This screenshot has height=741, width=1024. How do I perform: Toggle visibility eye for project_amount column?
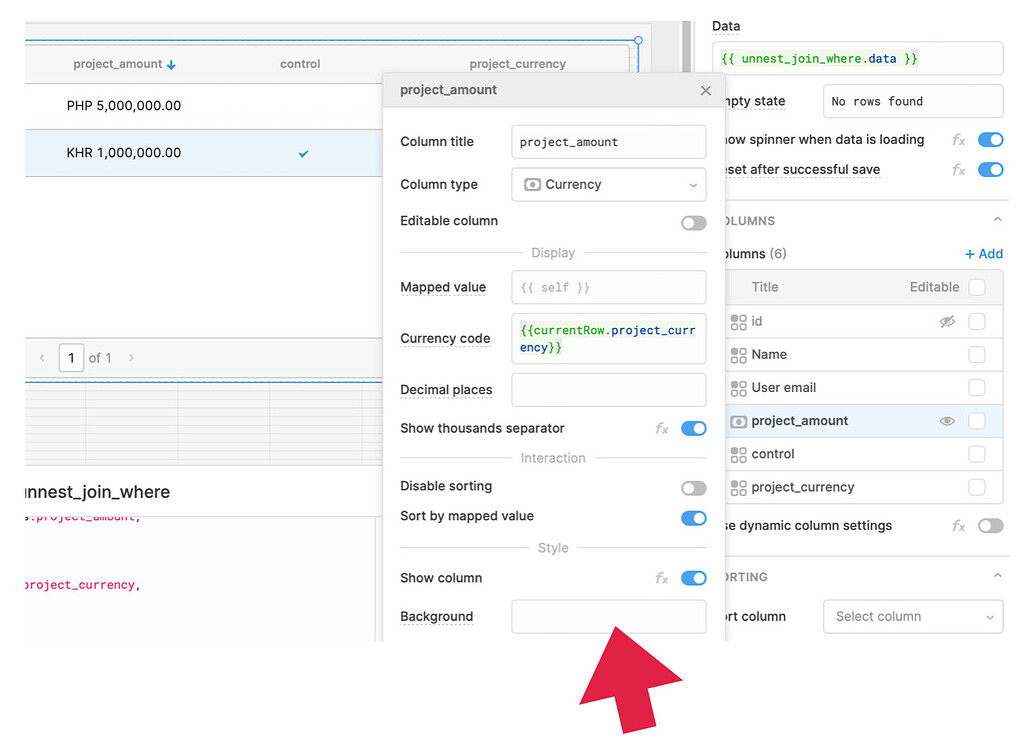[x=947, y=421]
